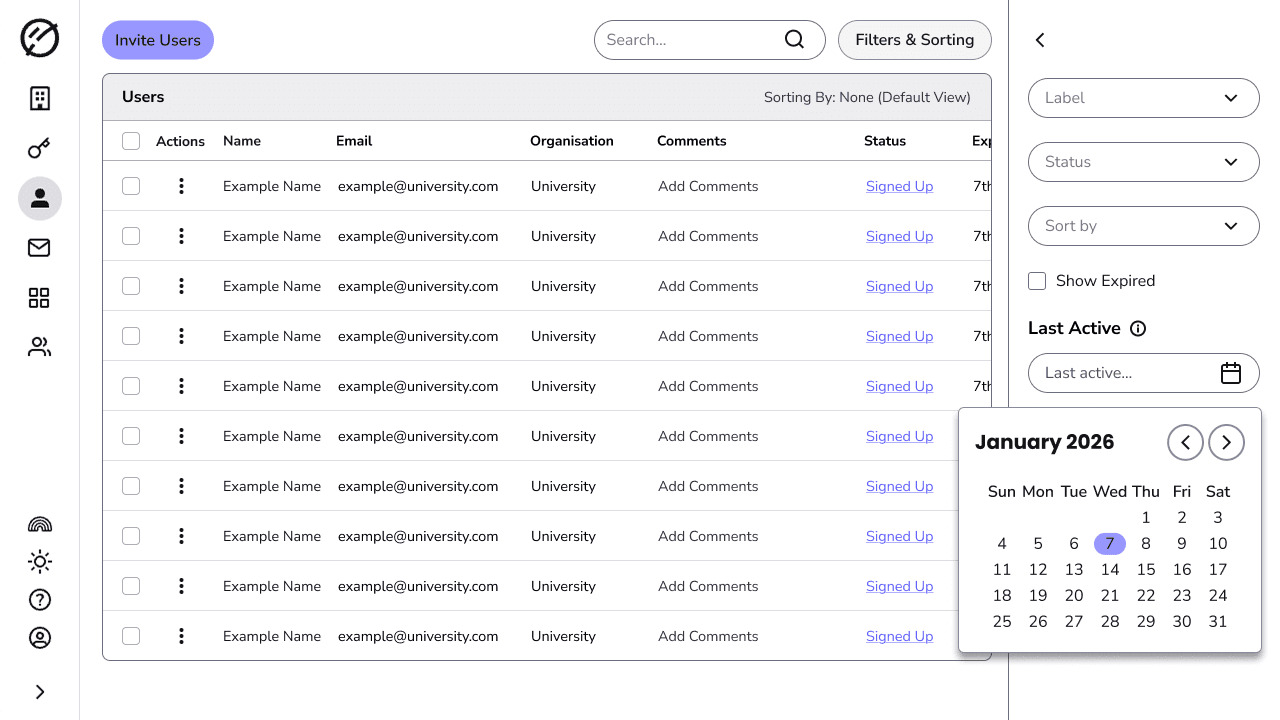1280x720 pixels.
Task: Tick the checkbox of the second user row
Action: pos(131,236)
